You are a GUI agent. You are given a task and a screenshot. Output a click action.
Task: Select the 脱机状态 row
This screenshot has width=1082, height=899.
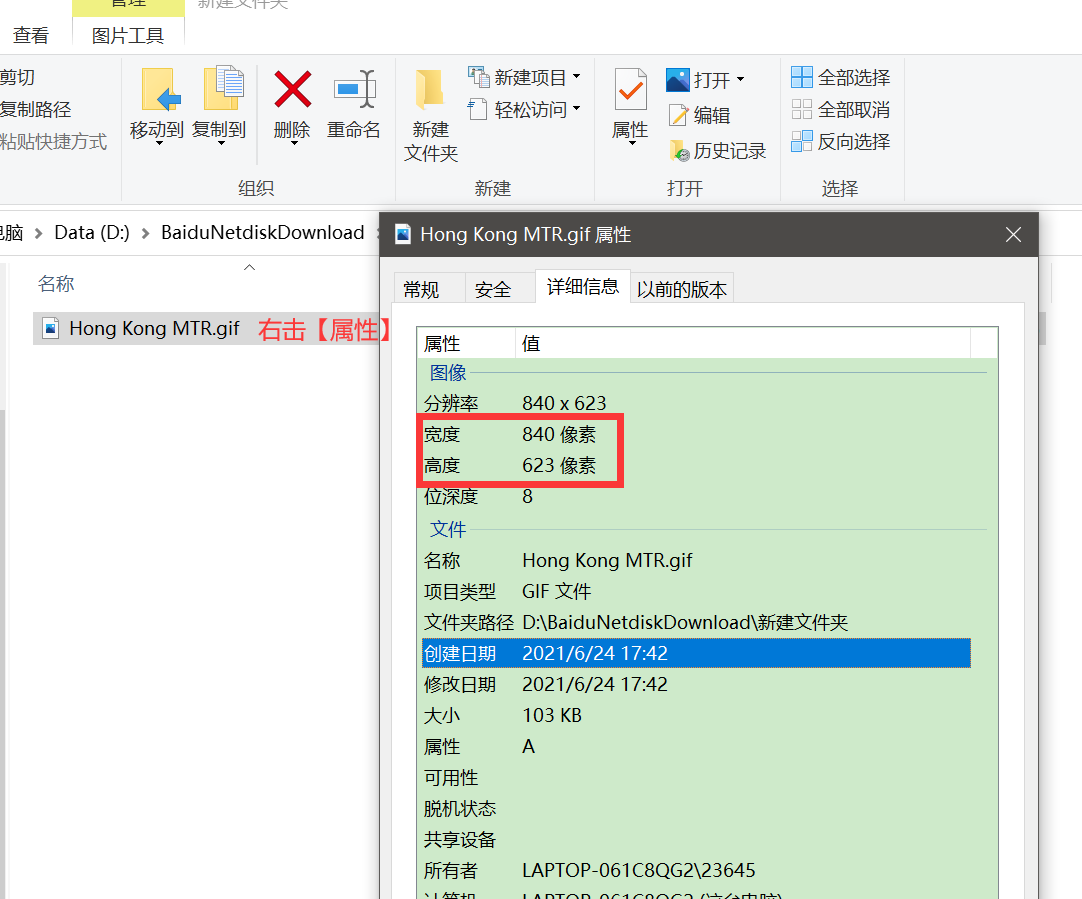[x=696, y=809]
